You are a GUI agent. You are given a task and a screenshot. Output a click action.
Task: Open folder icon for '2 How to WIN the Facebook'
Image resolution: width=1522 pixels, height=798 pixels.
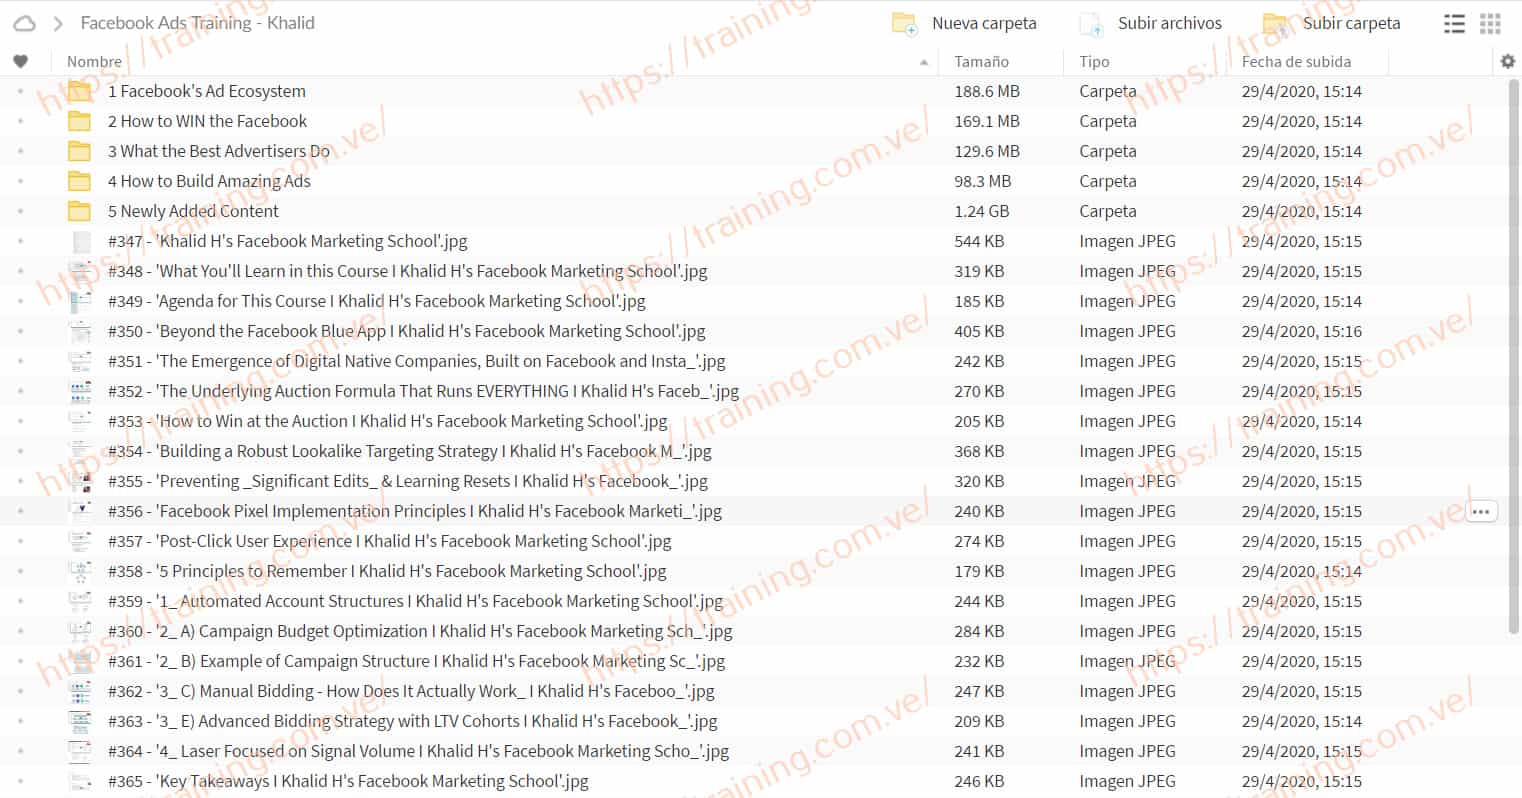pos(80,121)
